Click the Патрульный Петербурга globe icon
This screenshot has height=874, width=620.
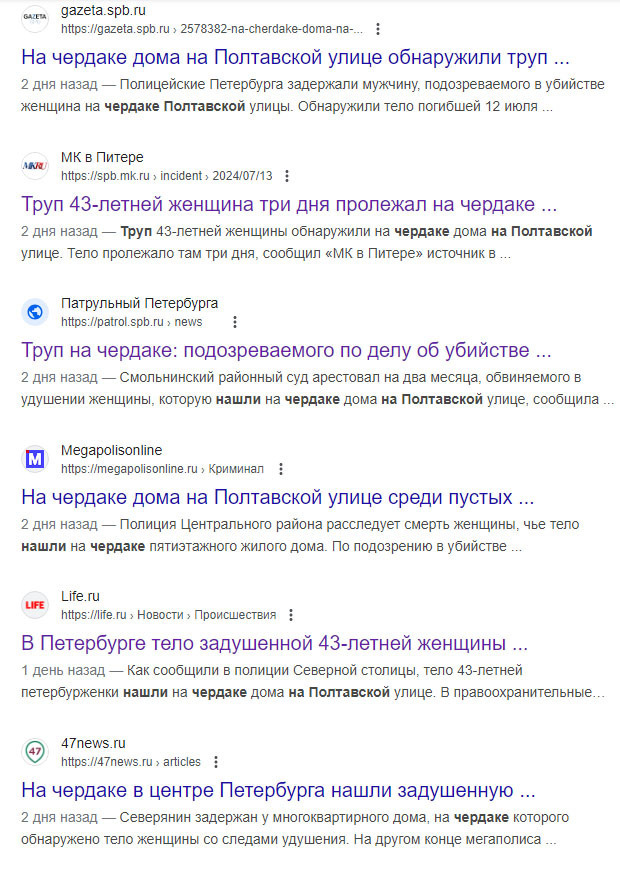tap(35, 312)
